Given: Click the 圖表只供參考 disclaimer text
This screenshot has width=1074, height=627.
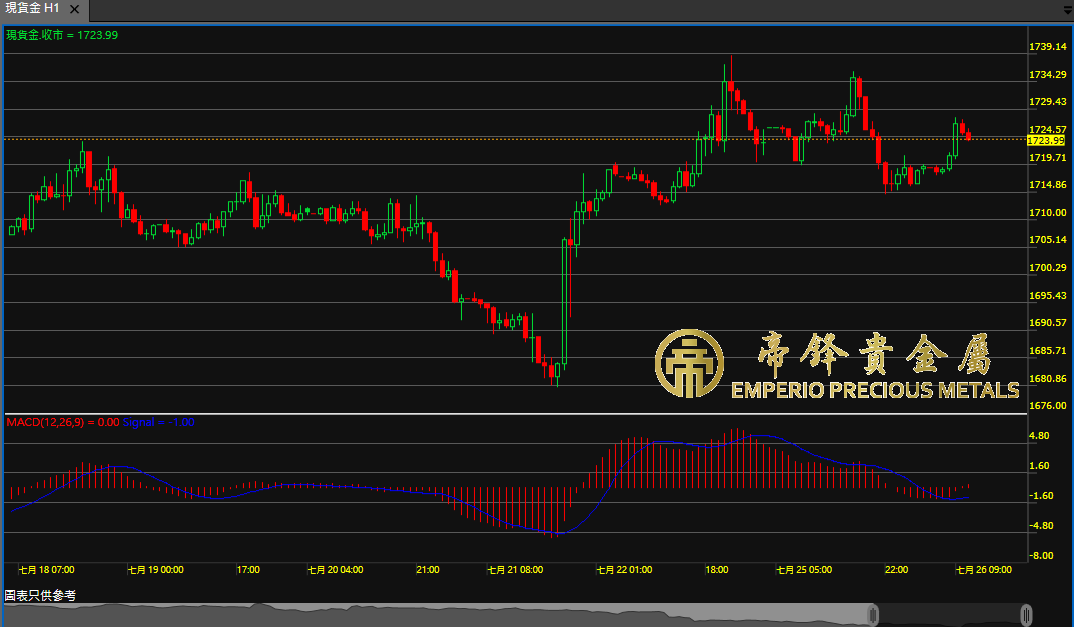Looking at the screenshot, I should coord(40,595).
